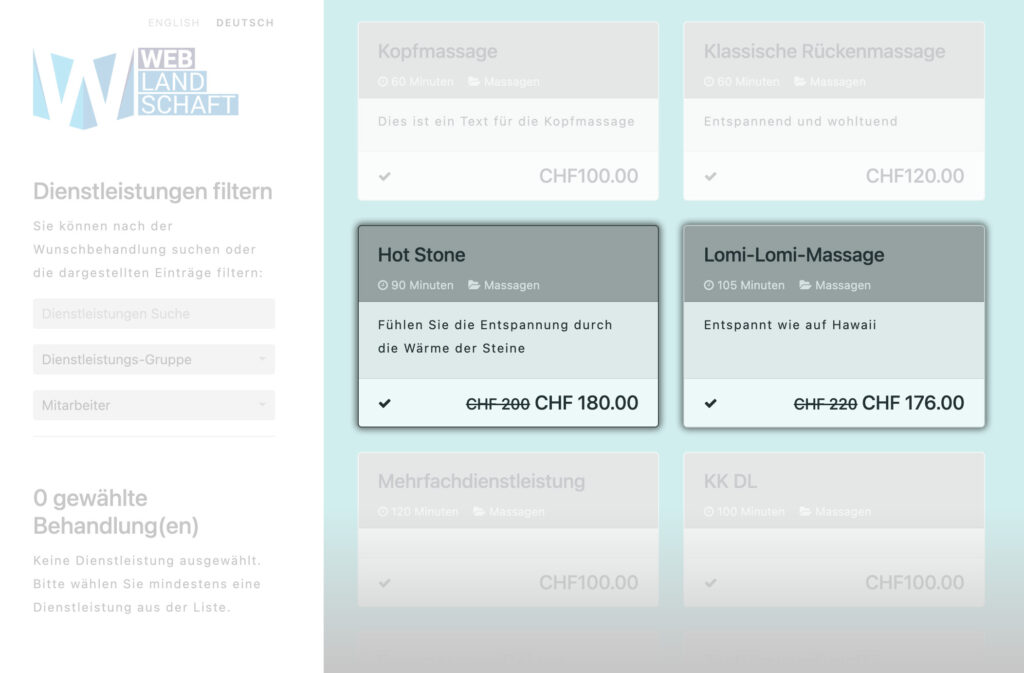Switch language to Deutsch

[245, 23]
